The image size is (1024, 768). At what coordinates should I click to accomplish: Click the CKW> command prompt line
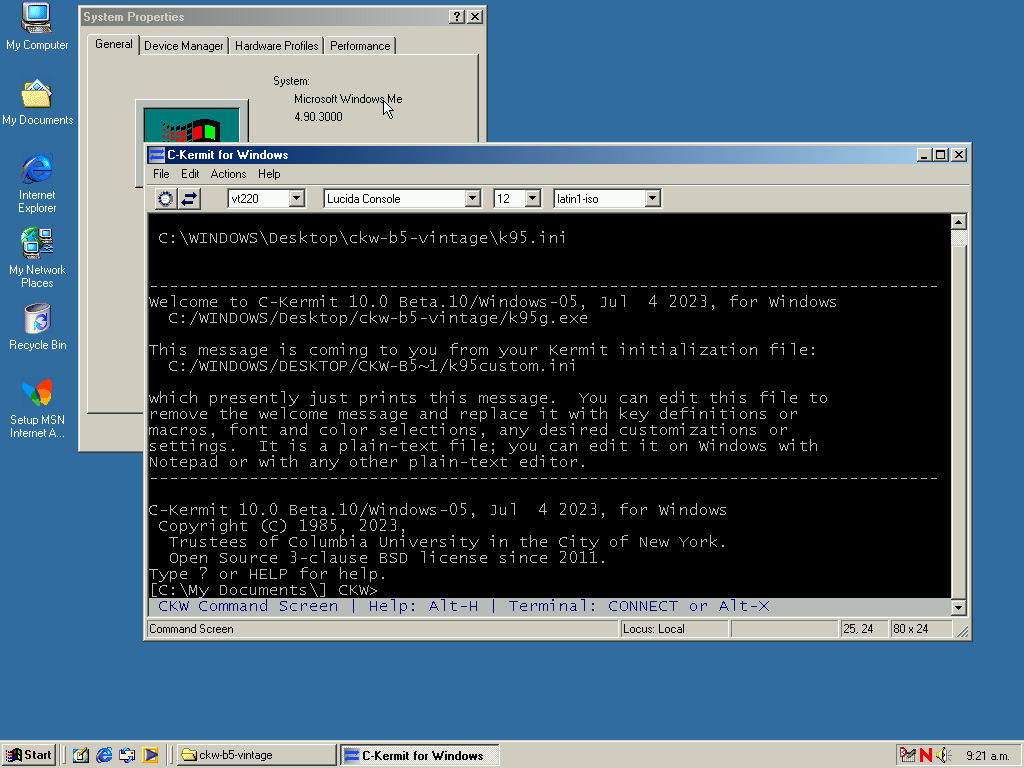(x=264, y=590)
